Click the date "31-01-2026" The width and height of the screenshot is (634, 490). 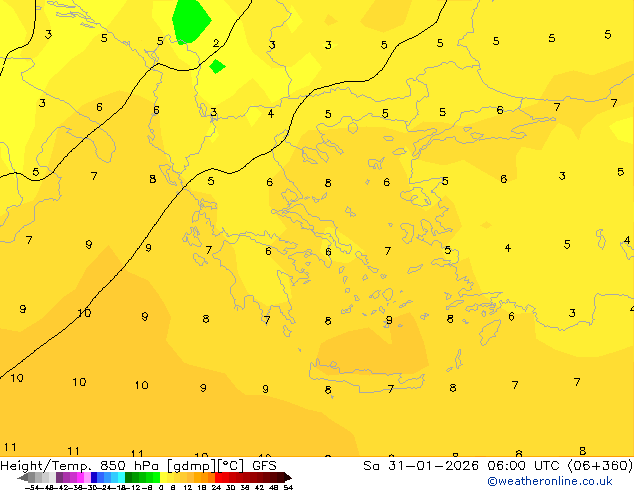[x=433, y=466]
